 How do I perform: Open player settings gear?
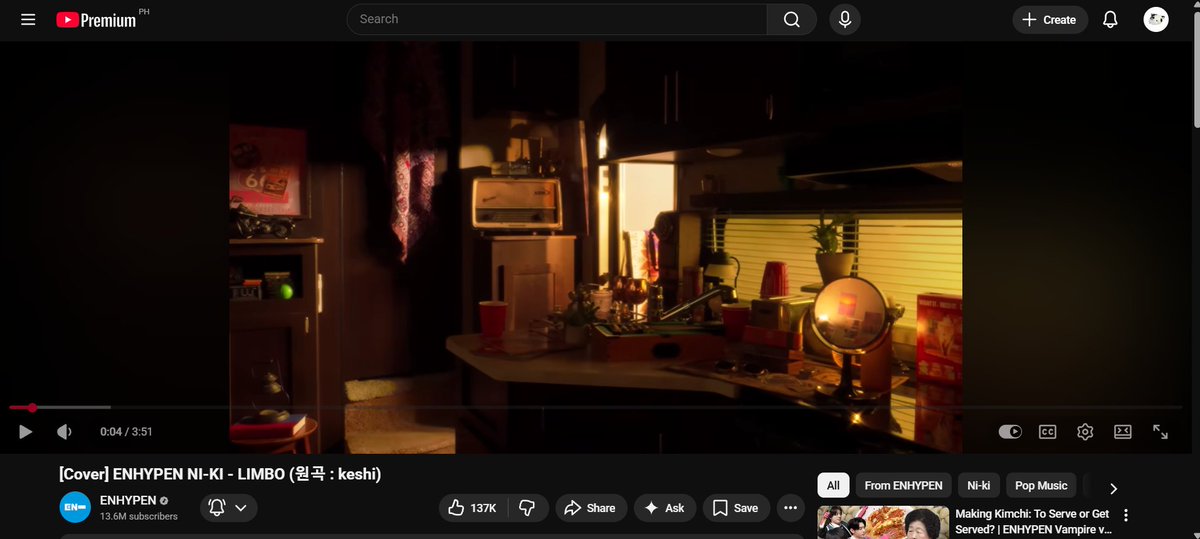point(1085,432)
